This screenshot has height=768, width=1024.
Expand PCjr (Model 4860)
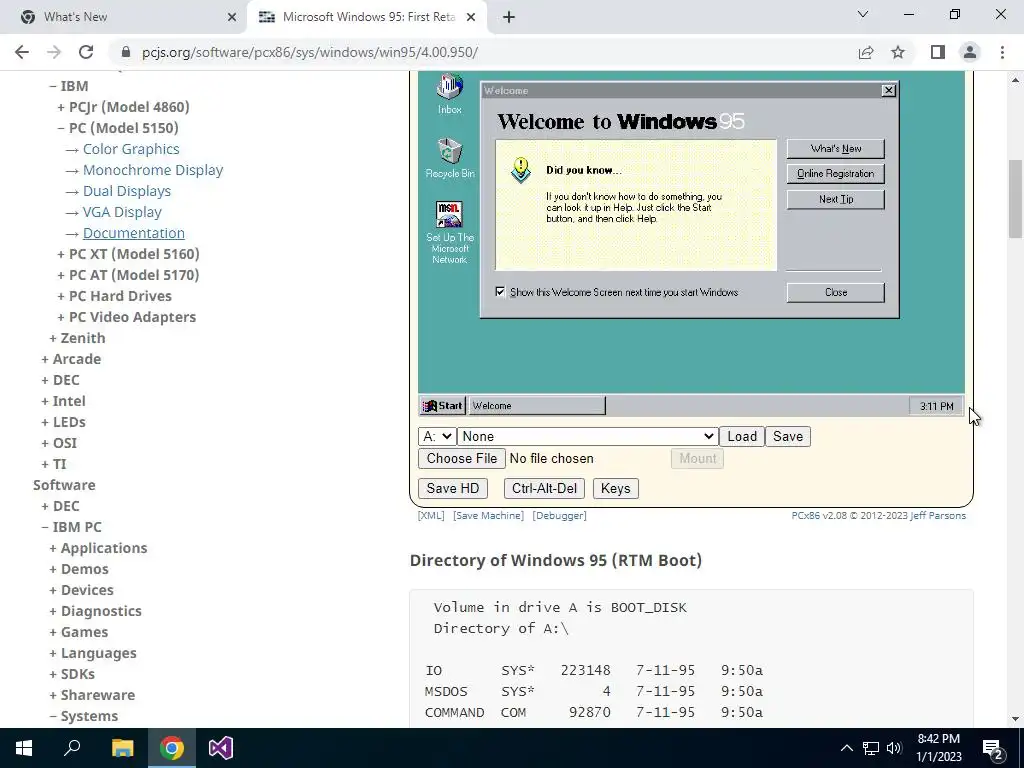[x=123, y=107]
